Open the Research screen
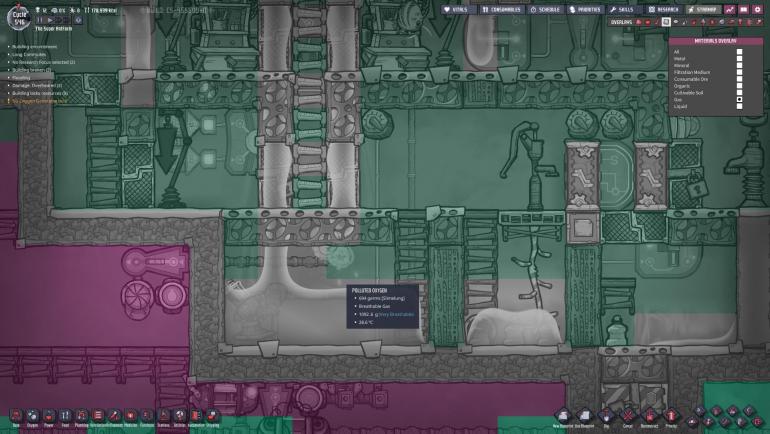 click(x=663, y=9)
